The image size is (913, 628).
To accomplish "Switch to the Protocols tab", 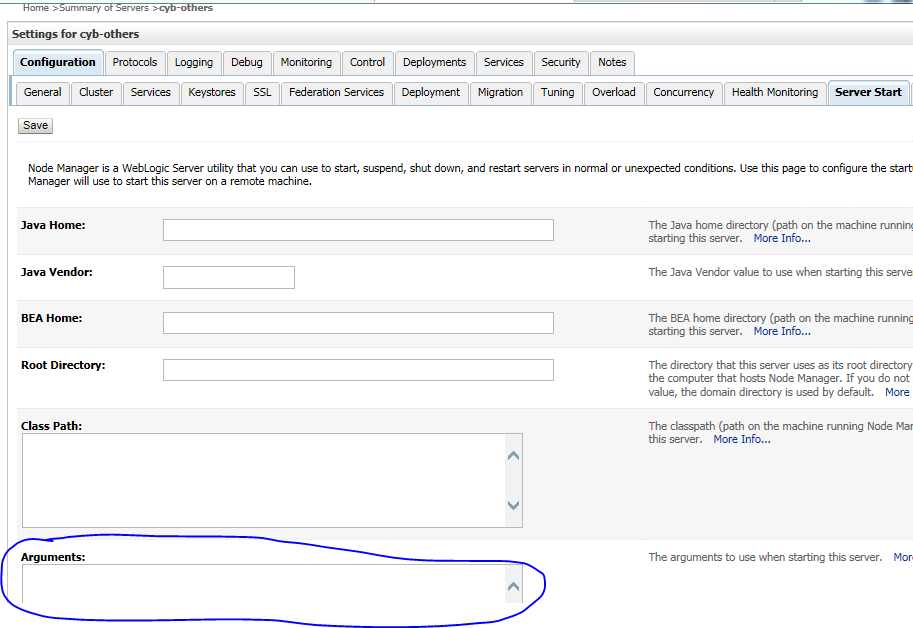I will click(135, 62).
